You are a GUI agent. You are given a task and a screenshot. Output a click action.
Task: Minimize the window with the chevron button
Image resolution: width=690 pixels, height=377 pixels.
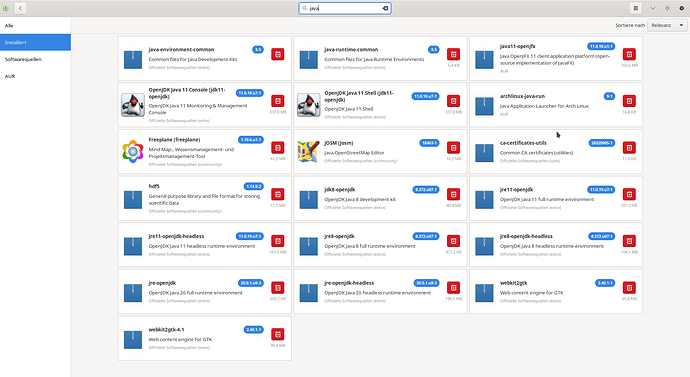[x=653, y=8]
